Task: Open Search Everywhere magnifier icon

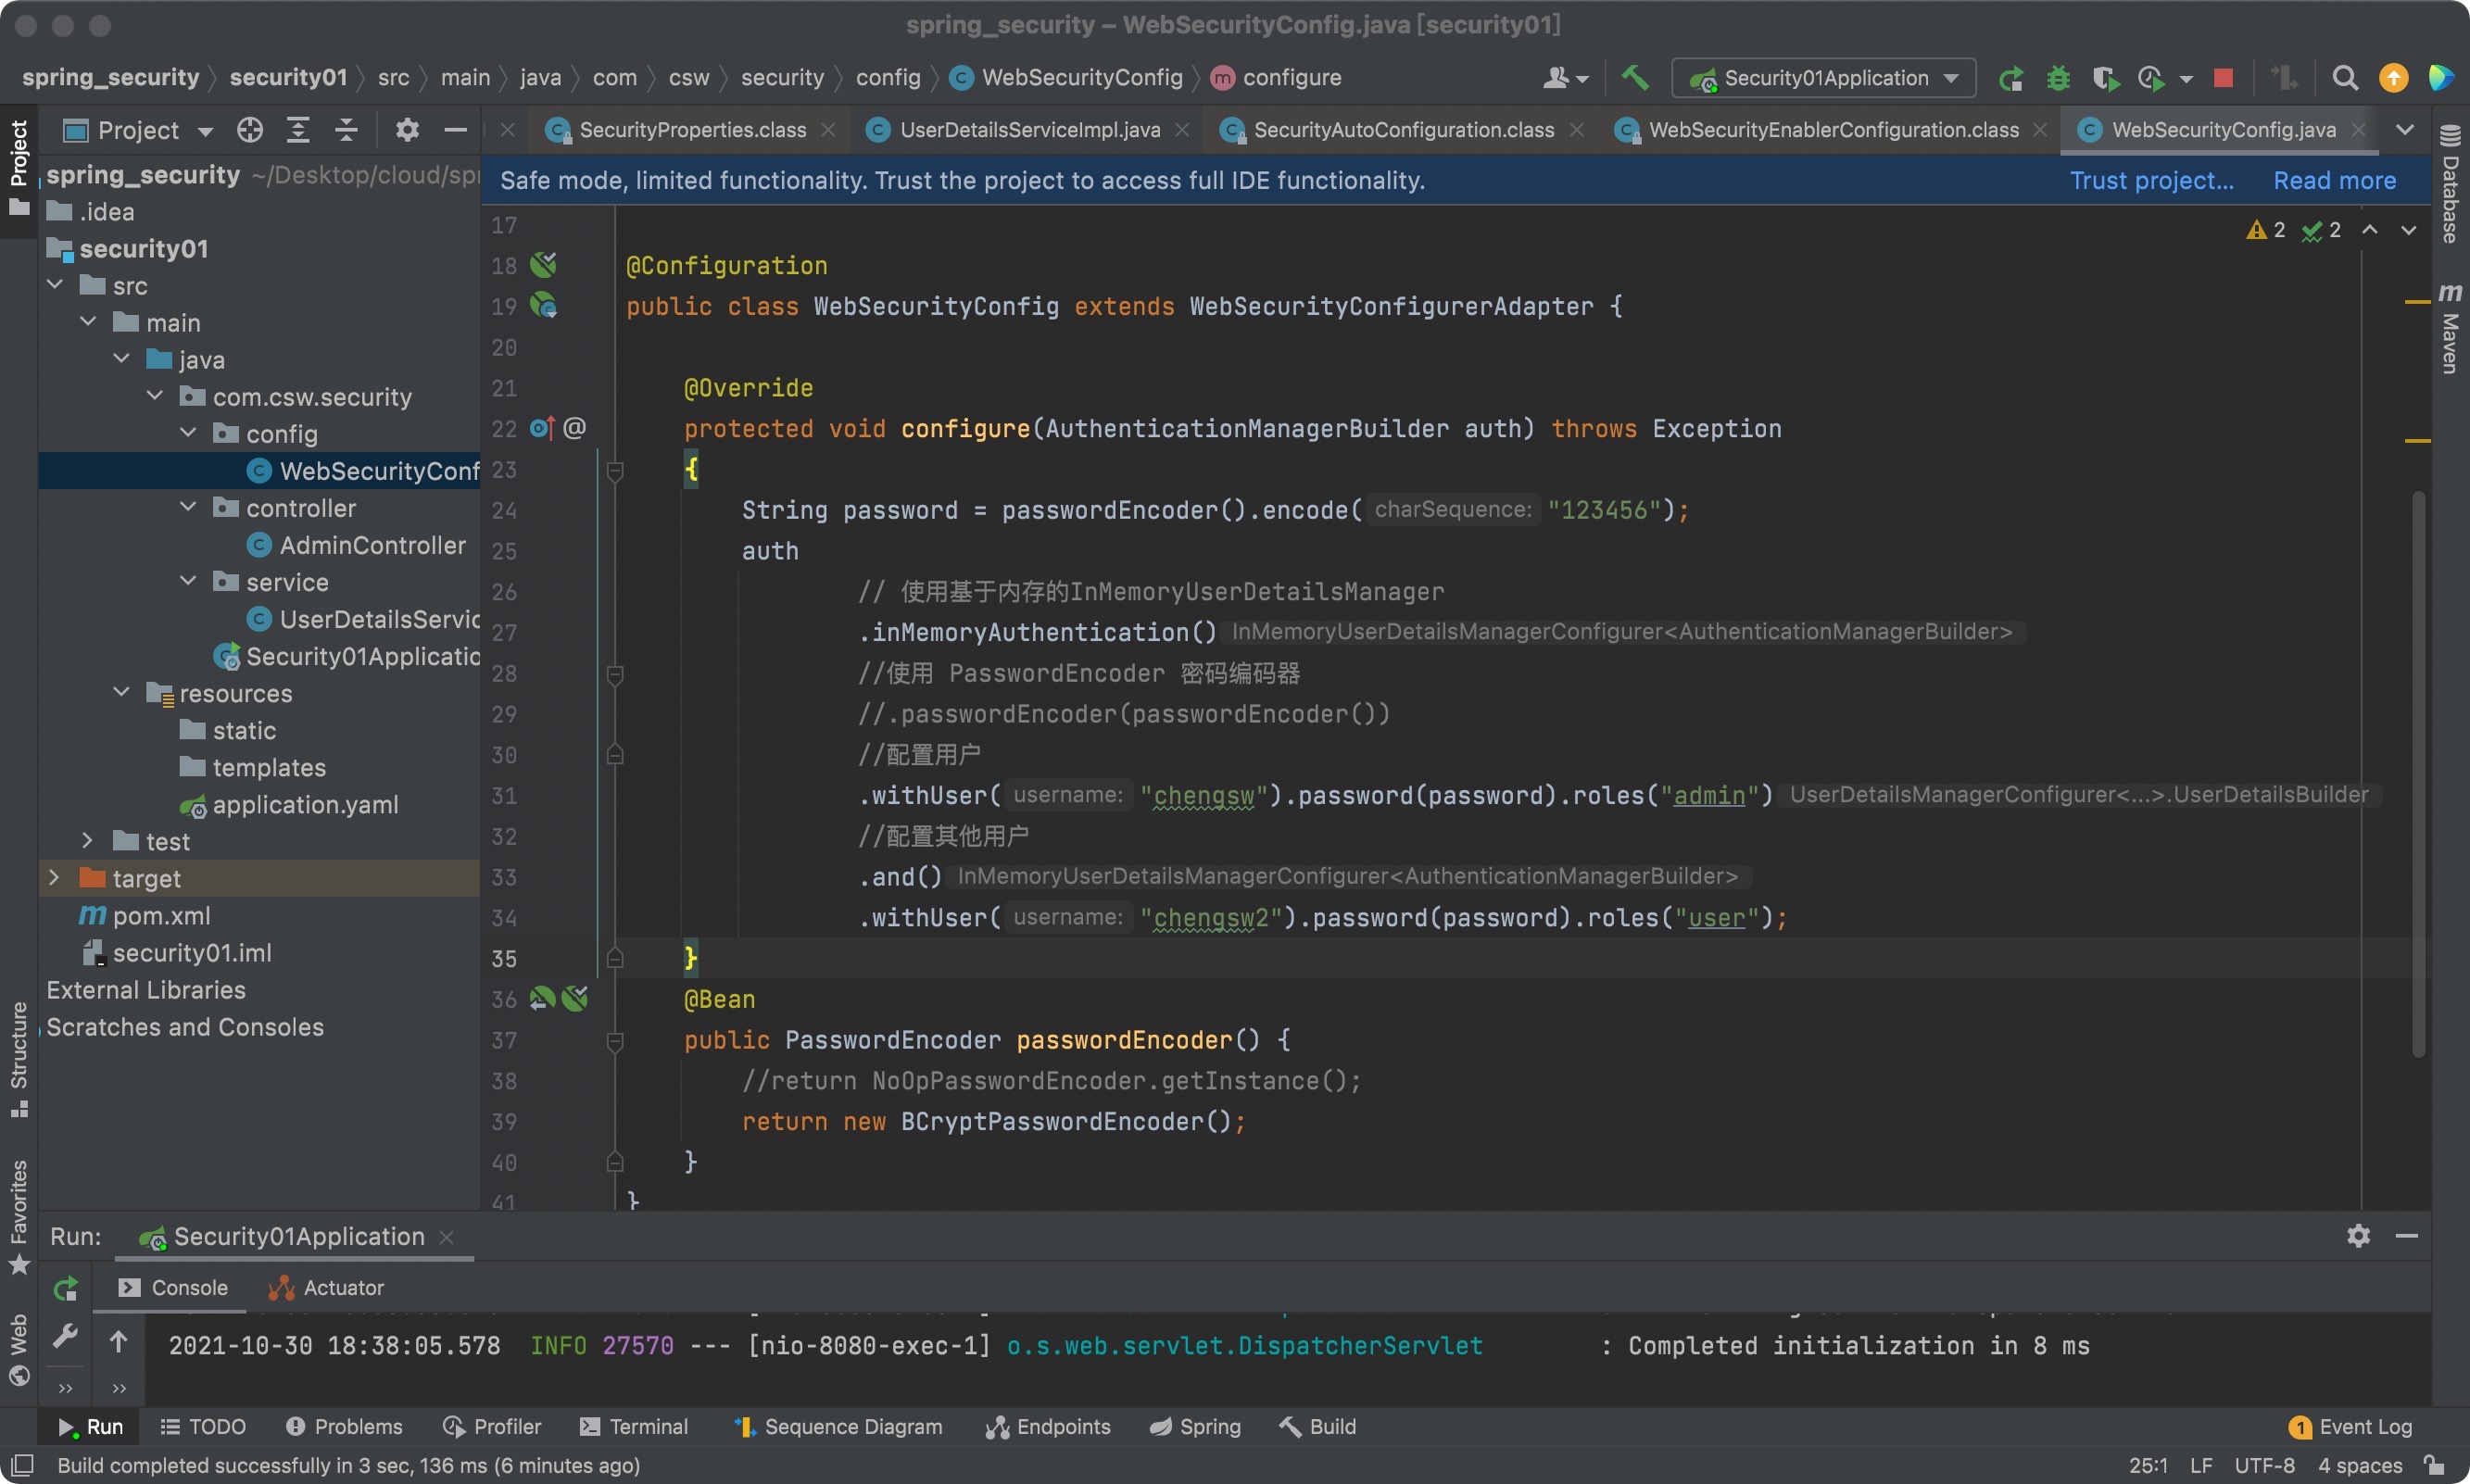Action: click(x=2344, y=78)
